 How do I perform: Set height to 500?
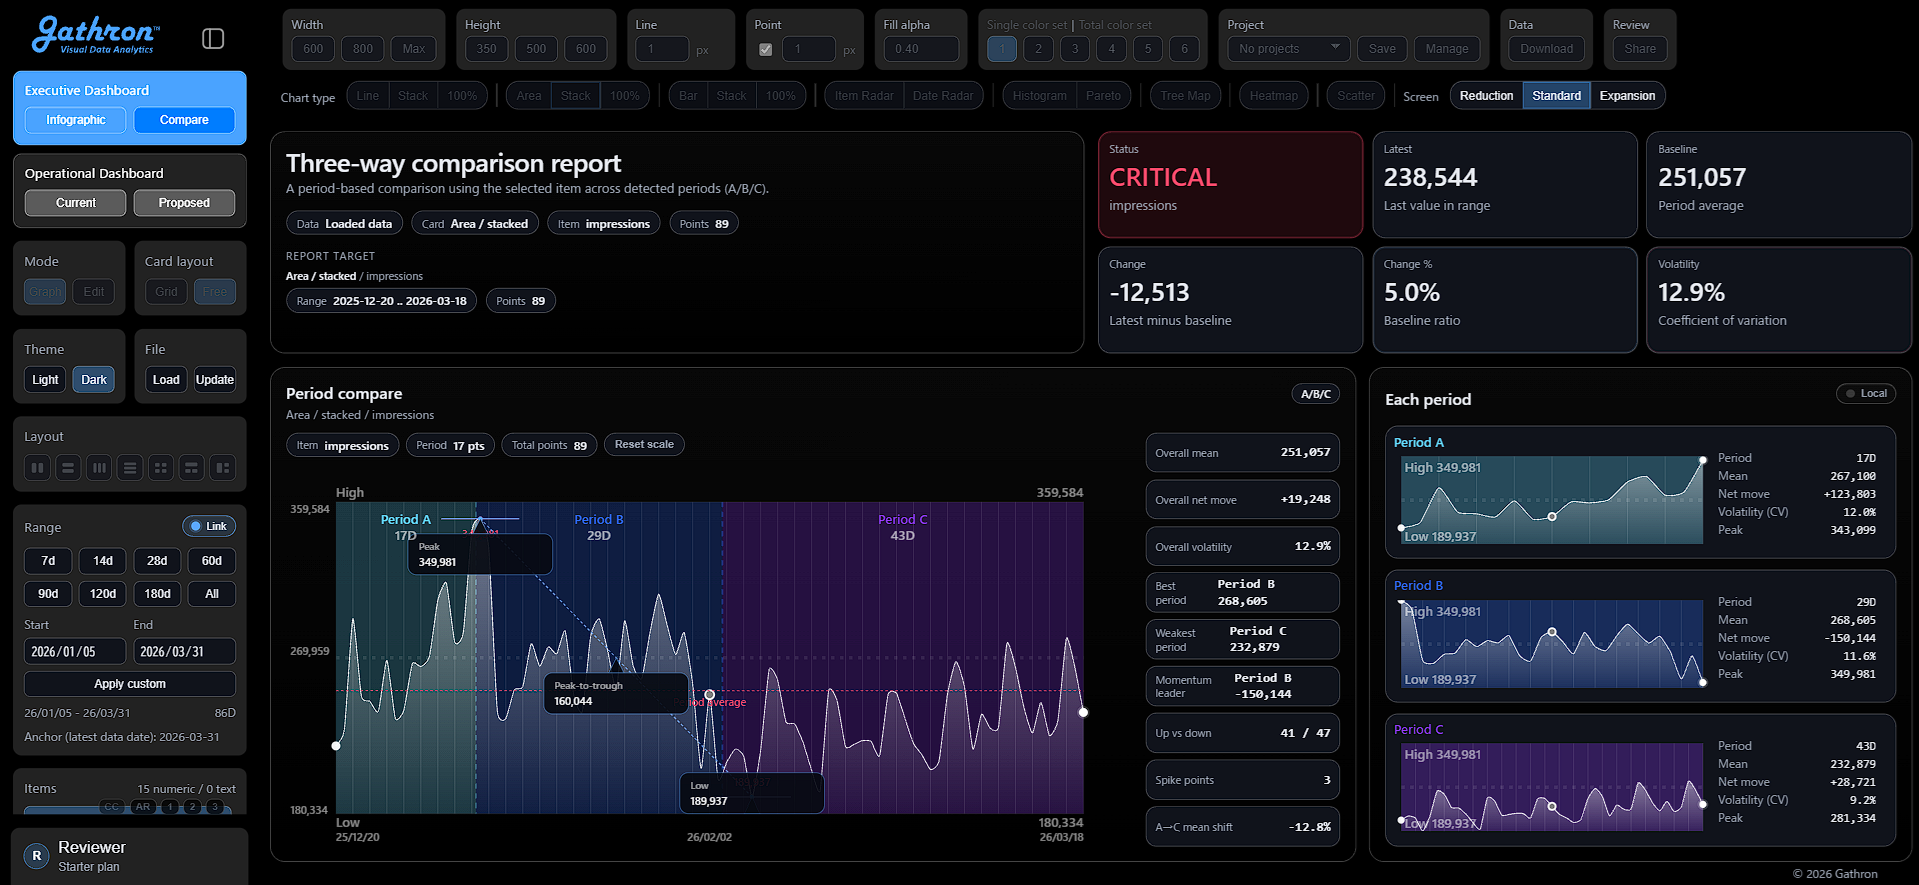tap(536, 49)
